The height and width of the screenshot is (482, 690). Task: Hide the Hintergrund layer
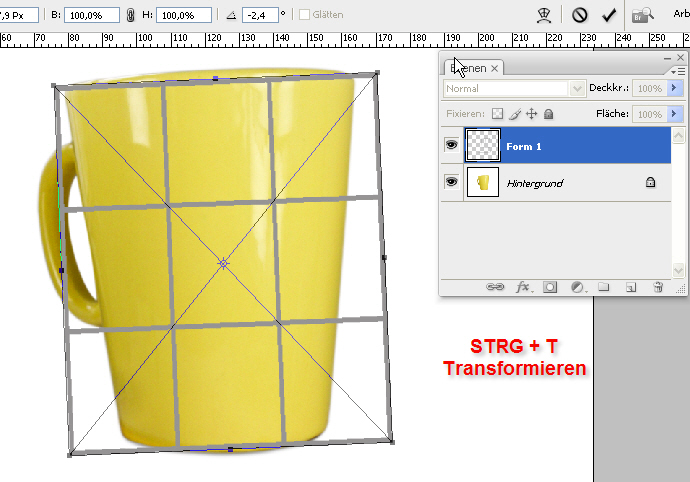[x=451, y=182]
